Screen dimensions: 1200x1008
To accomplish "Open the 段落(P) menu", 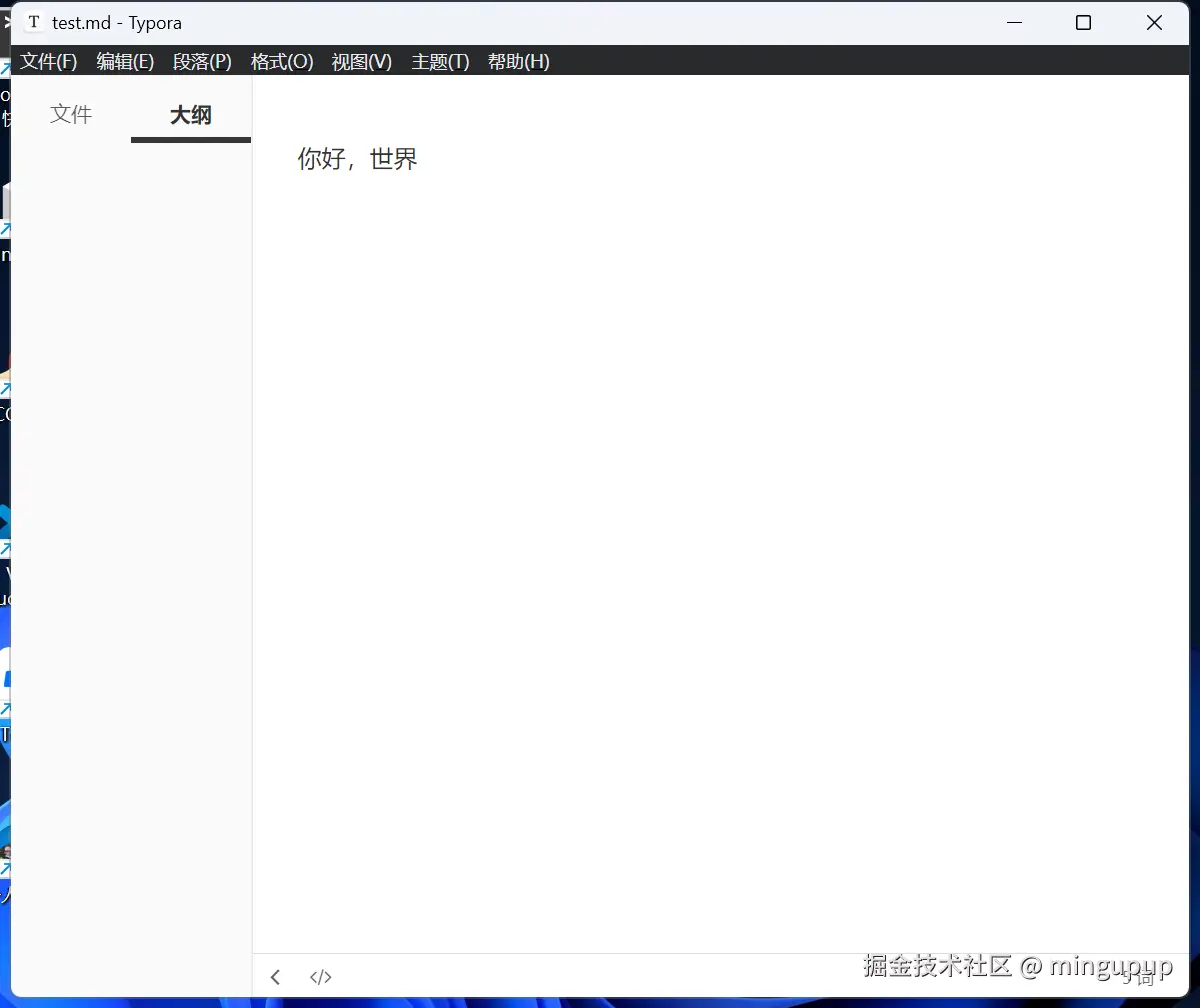I will click(202, 61).
